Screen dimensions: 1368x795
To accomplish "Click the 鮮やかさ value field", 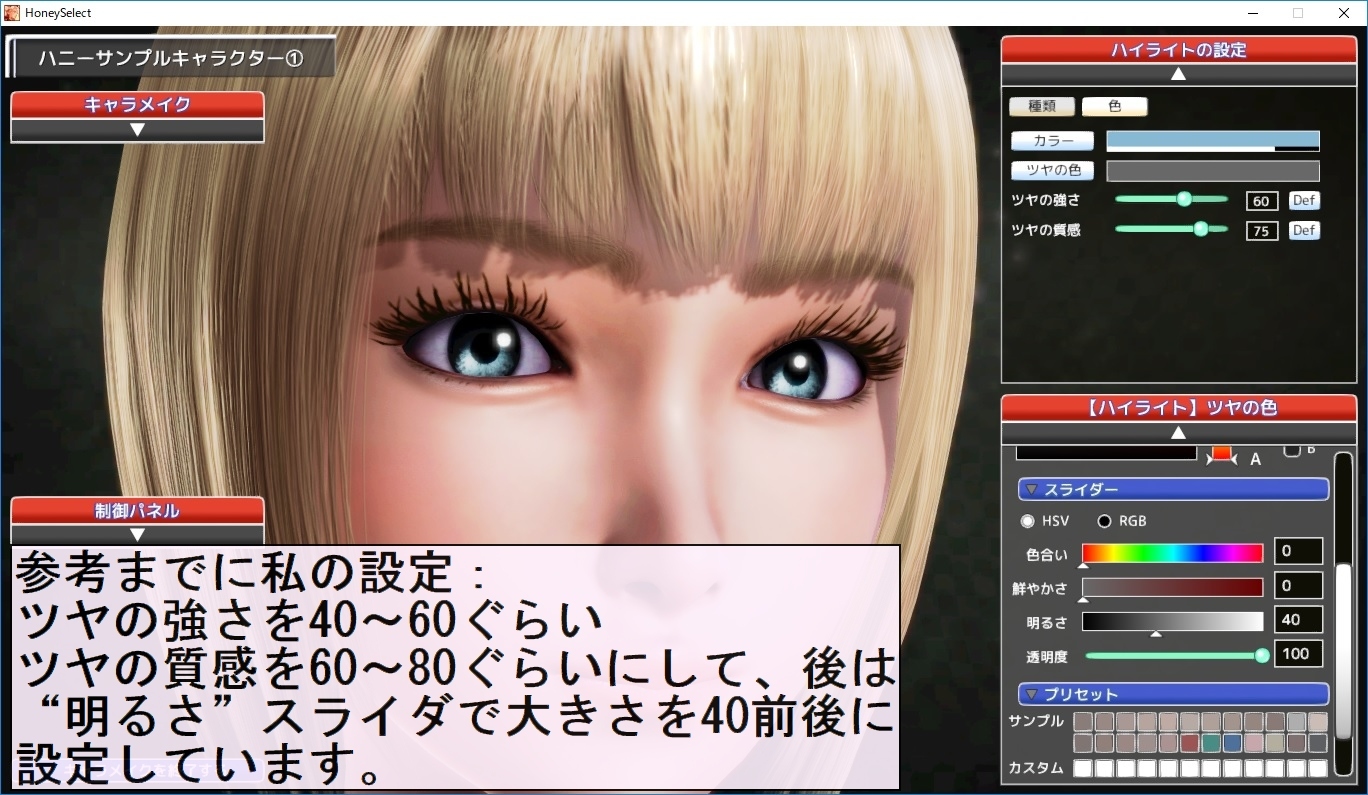I will tap(1298, 585).
